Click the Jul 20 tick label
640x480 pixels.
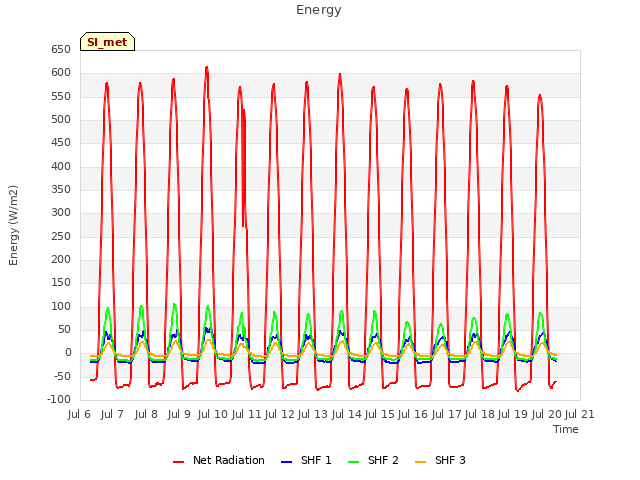point(547,414)
